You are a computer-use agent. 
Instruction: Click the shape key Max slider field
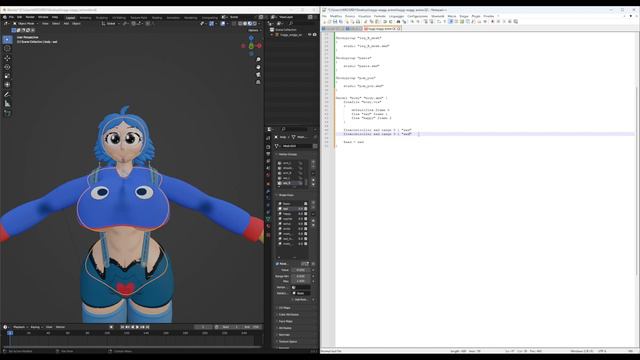click(301, 281)
